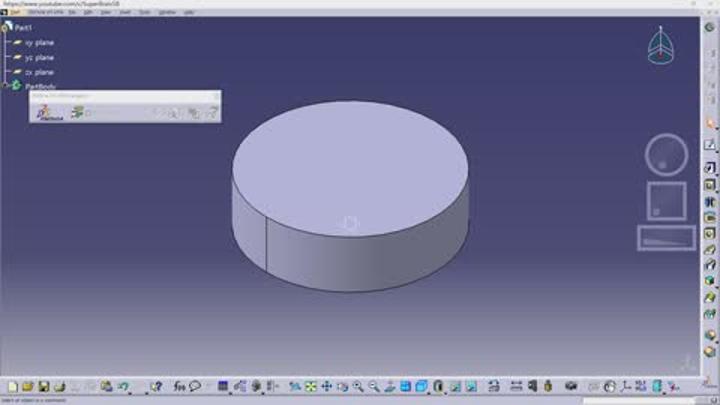Create a new document with the New icon
Viewport: 720px width, 405px height.
[13, 387]
